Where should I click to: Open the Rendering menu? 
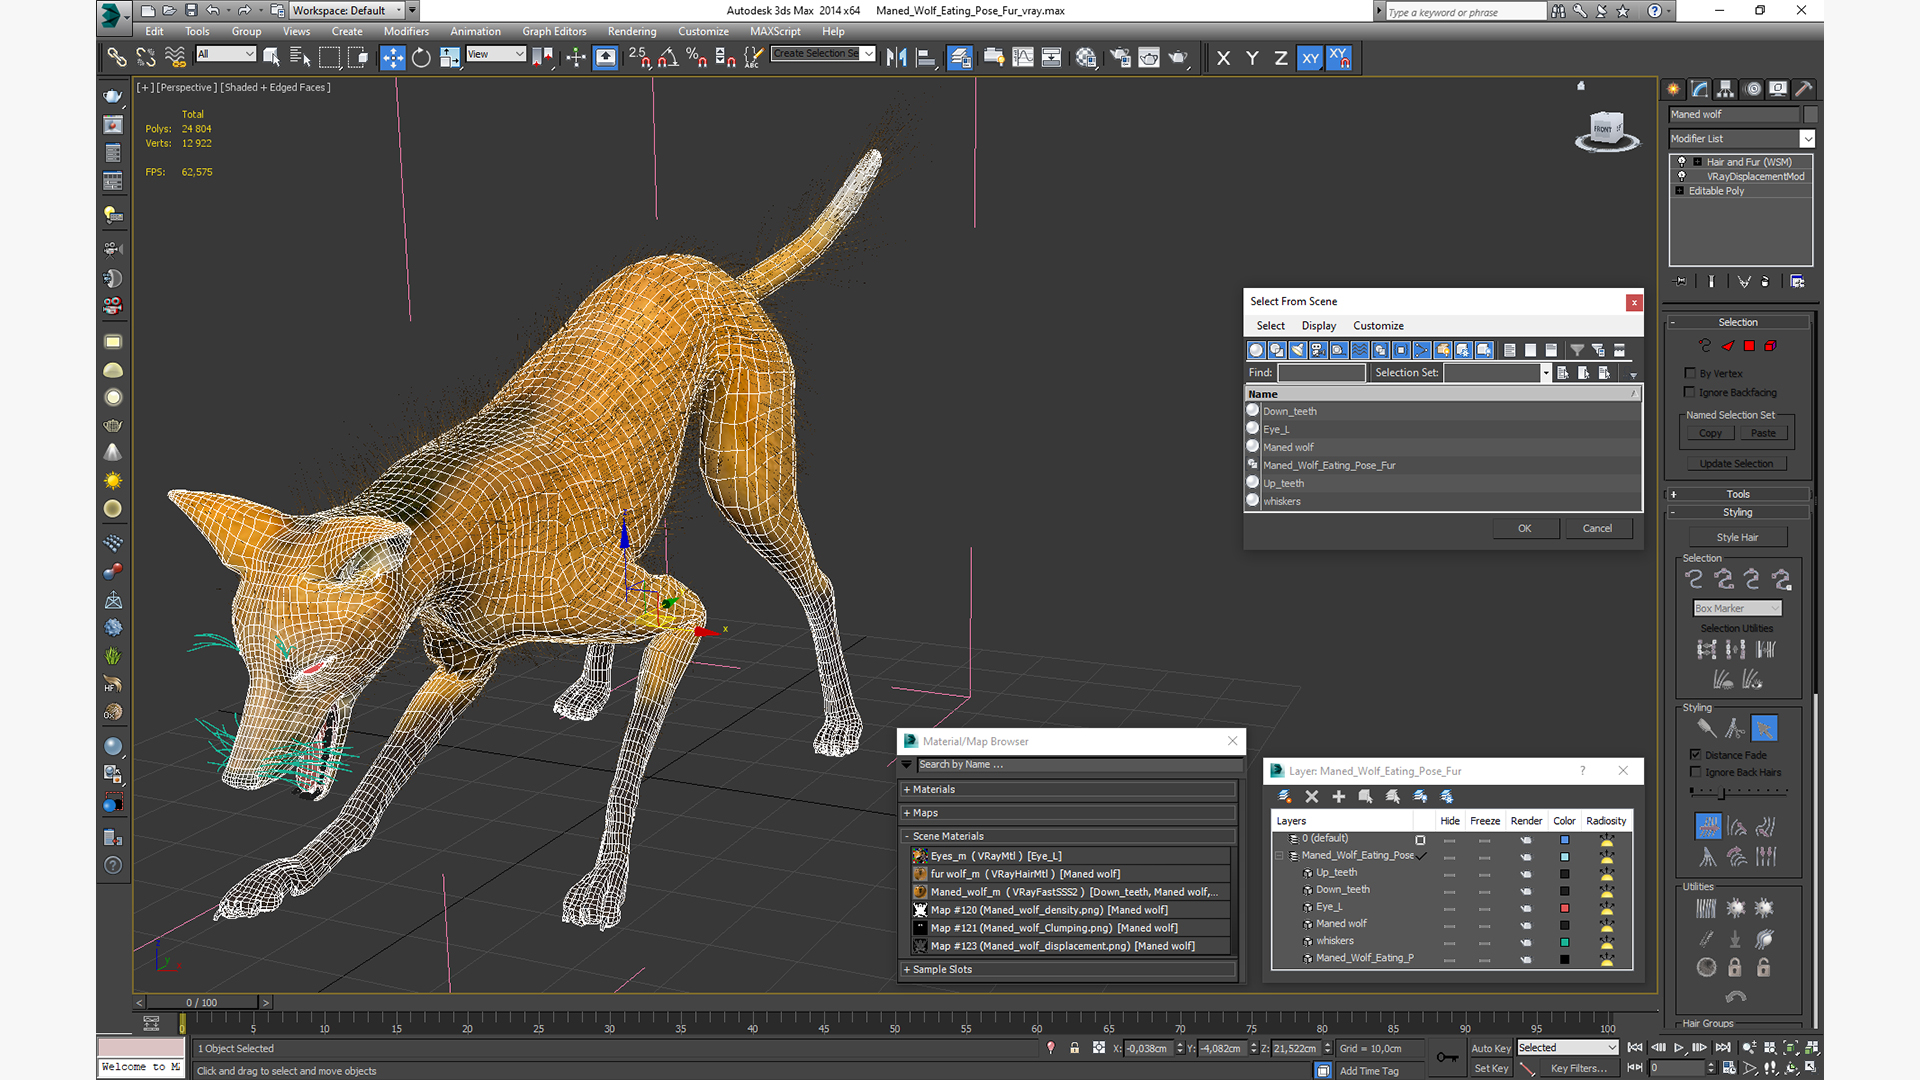[631, 31]
